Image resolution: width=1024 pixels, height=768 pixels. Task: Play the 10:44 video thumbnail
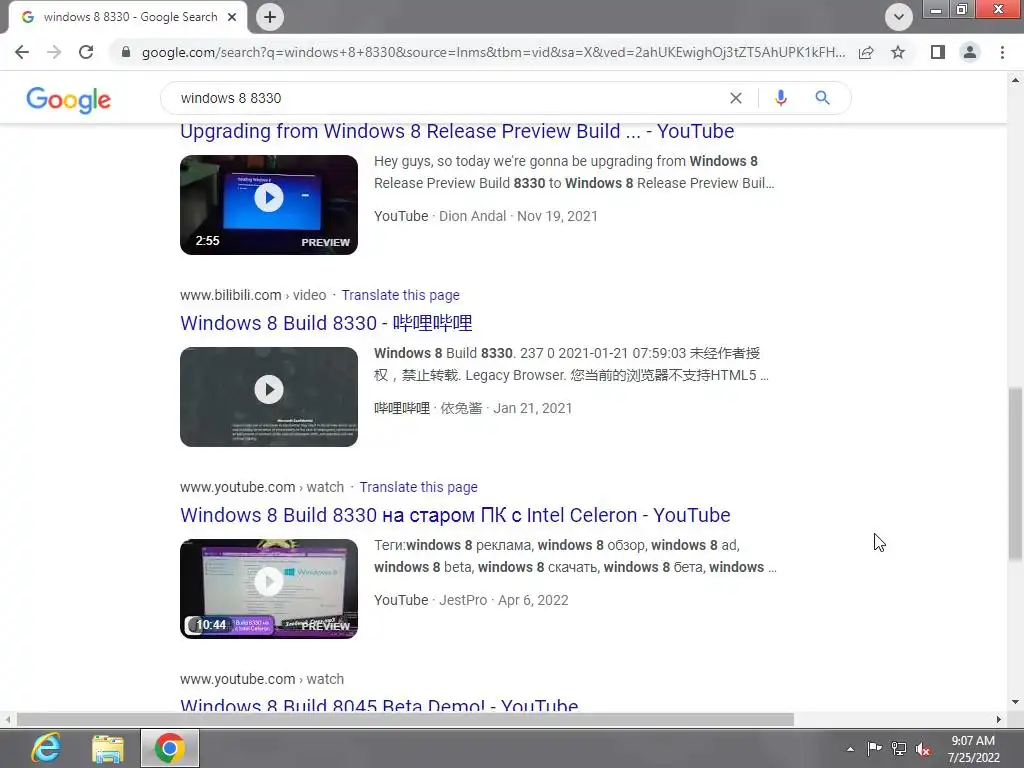click(x=269, y=588)
